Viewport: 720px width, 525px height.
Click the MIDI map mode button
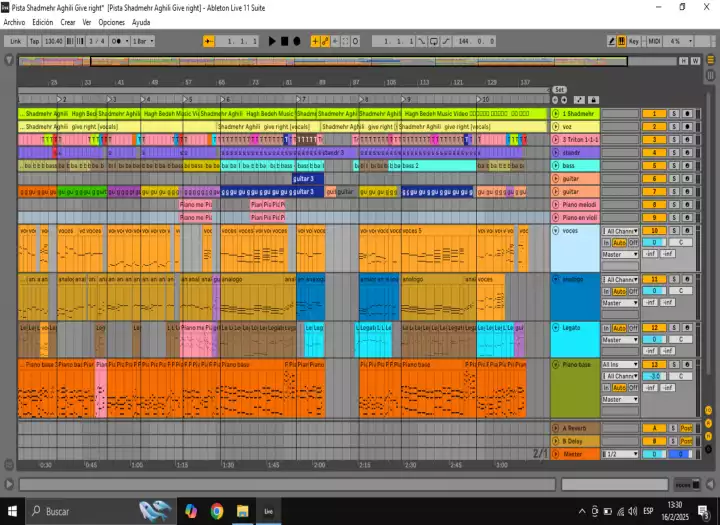tap(654, 41)
